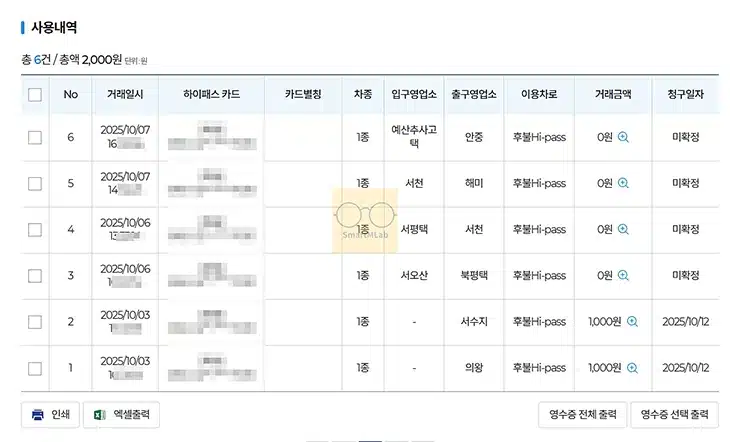Toggle the select-all header checkbox
730x442 pixels.
(x=35, y=95)
